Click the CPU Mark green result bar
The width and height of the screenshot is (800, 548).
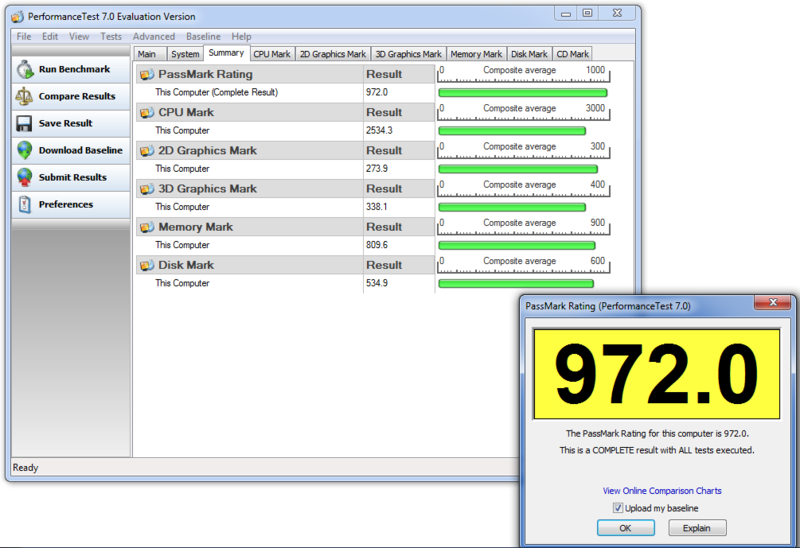point(512,131)
